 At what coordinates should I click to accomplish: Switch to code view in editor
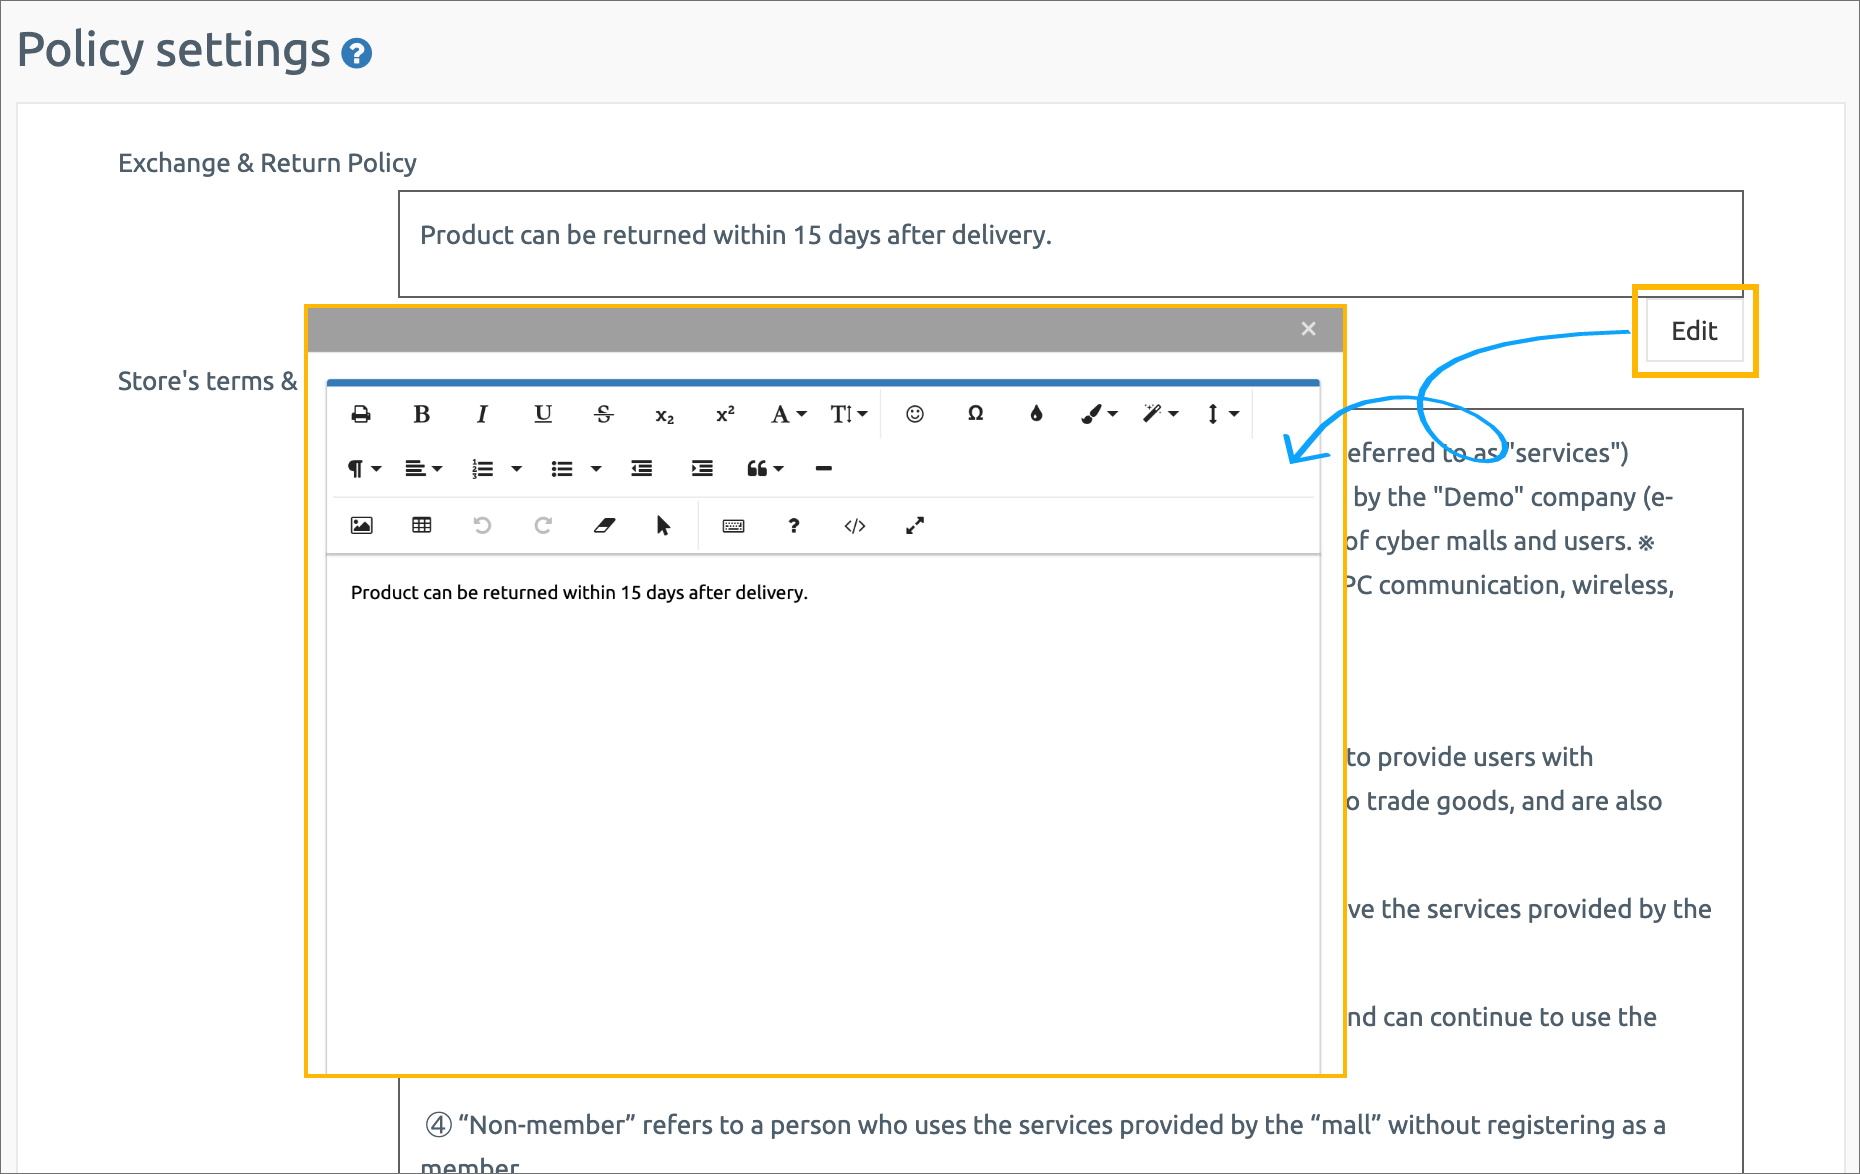coord(855,526)
